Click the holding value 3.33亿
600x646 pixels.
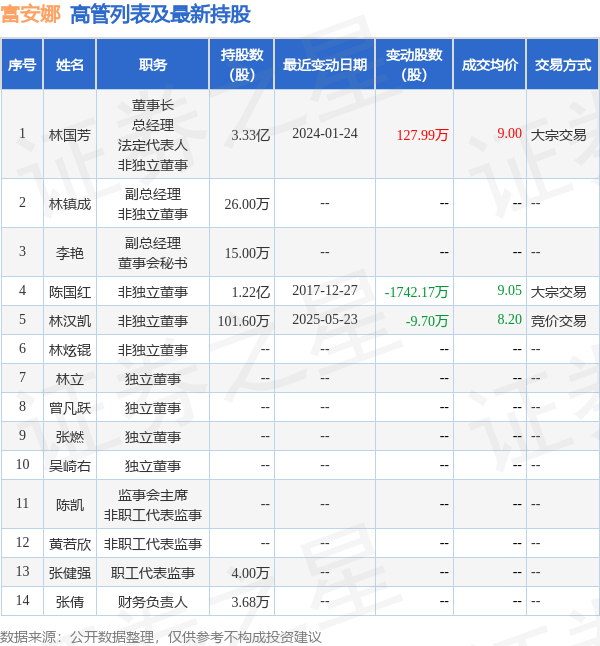251,135
